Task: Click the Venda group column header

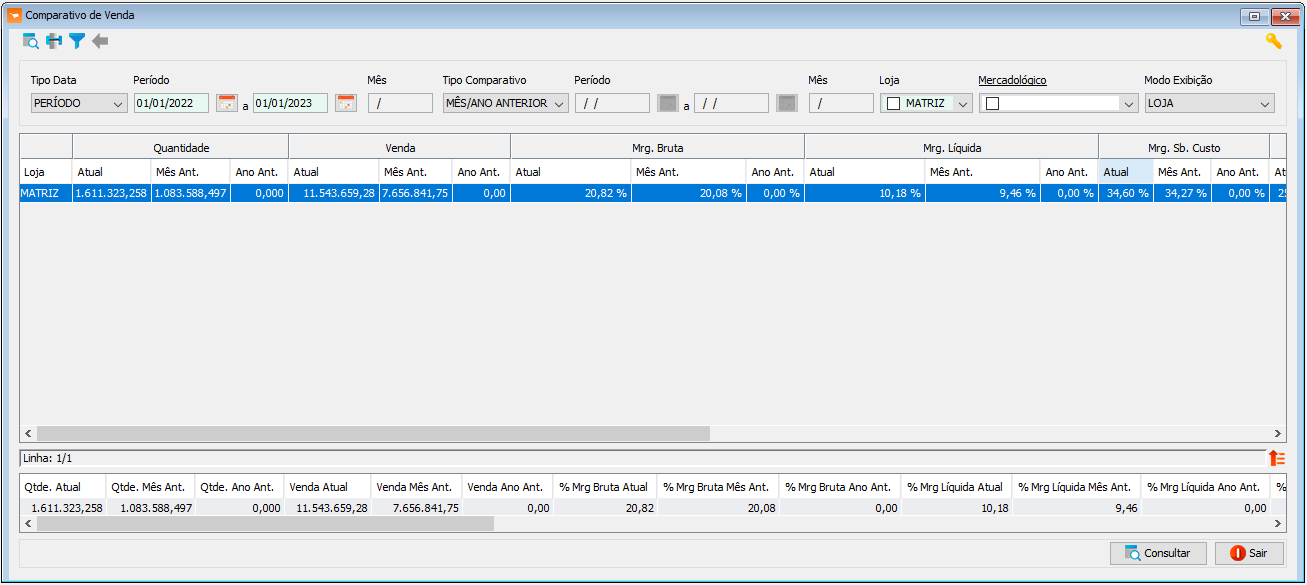Action: [400, 147]
